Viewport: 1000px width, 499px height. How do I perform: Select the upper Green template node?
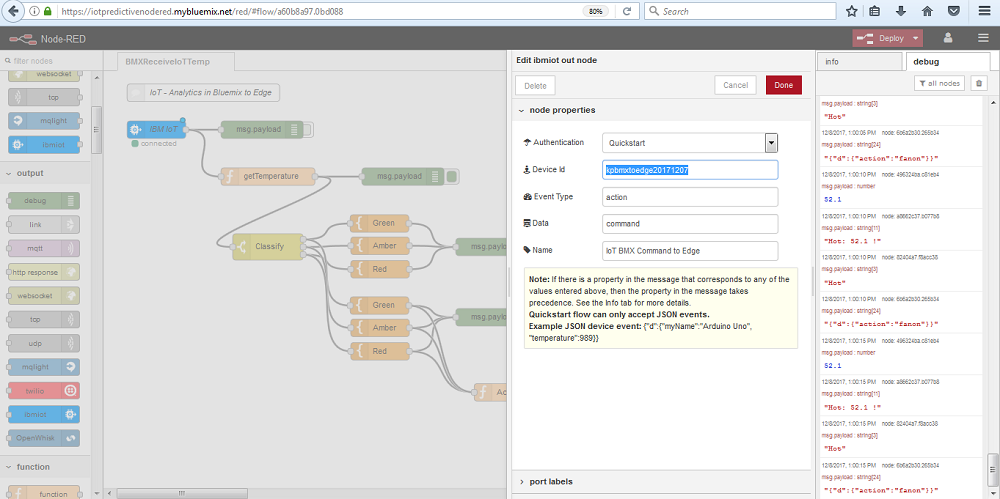coord(380,223)
